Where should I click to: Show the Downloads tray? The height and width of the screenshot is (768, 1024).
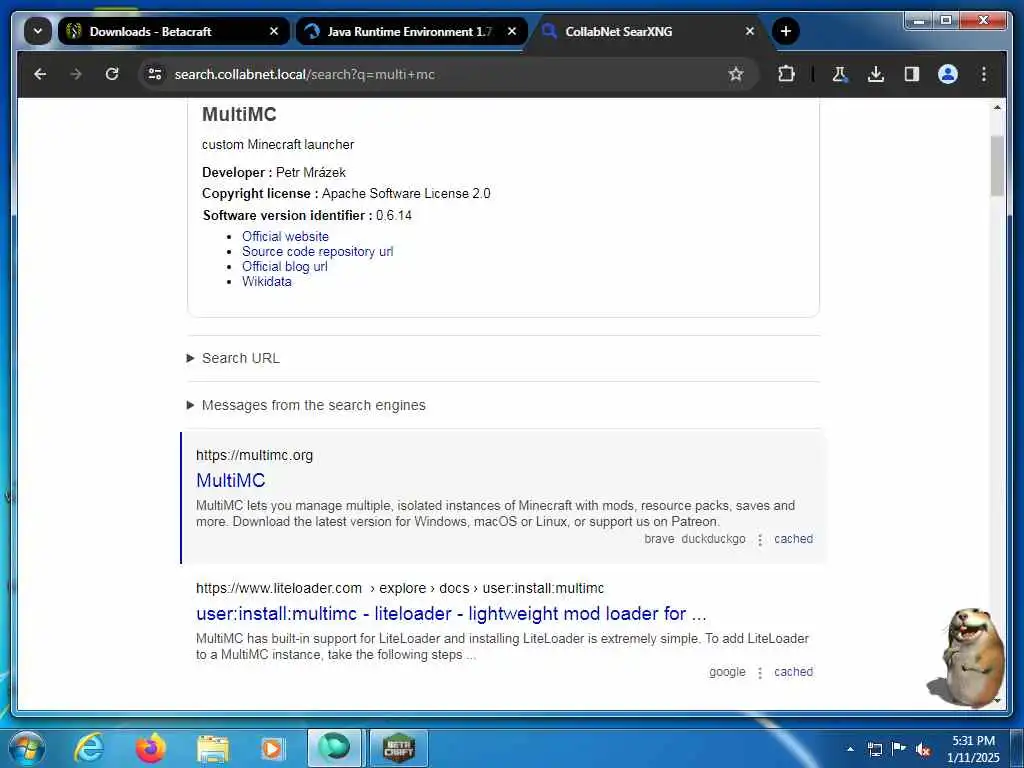click(876, 74)
